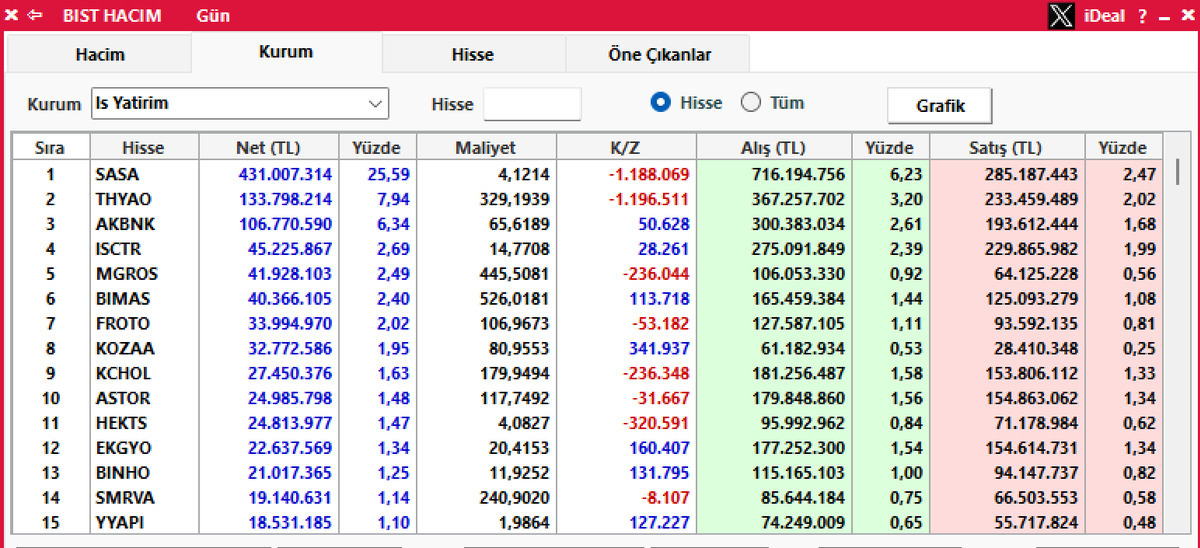This screenshot has height=548, width=1200.
Task: Click Alış value 716.194.756
Action: [x=798, y=174]
